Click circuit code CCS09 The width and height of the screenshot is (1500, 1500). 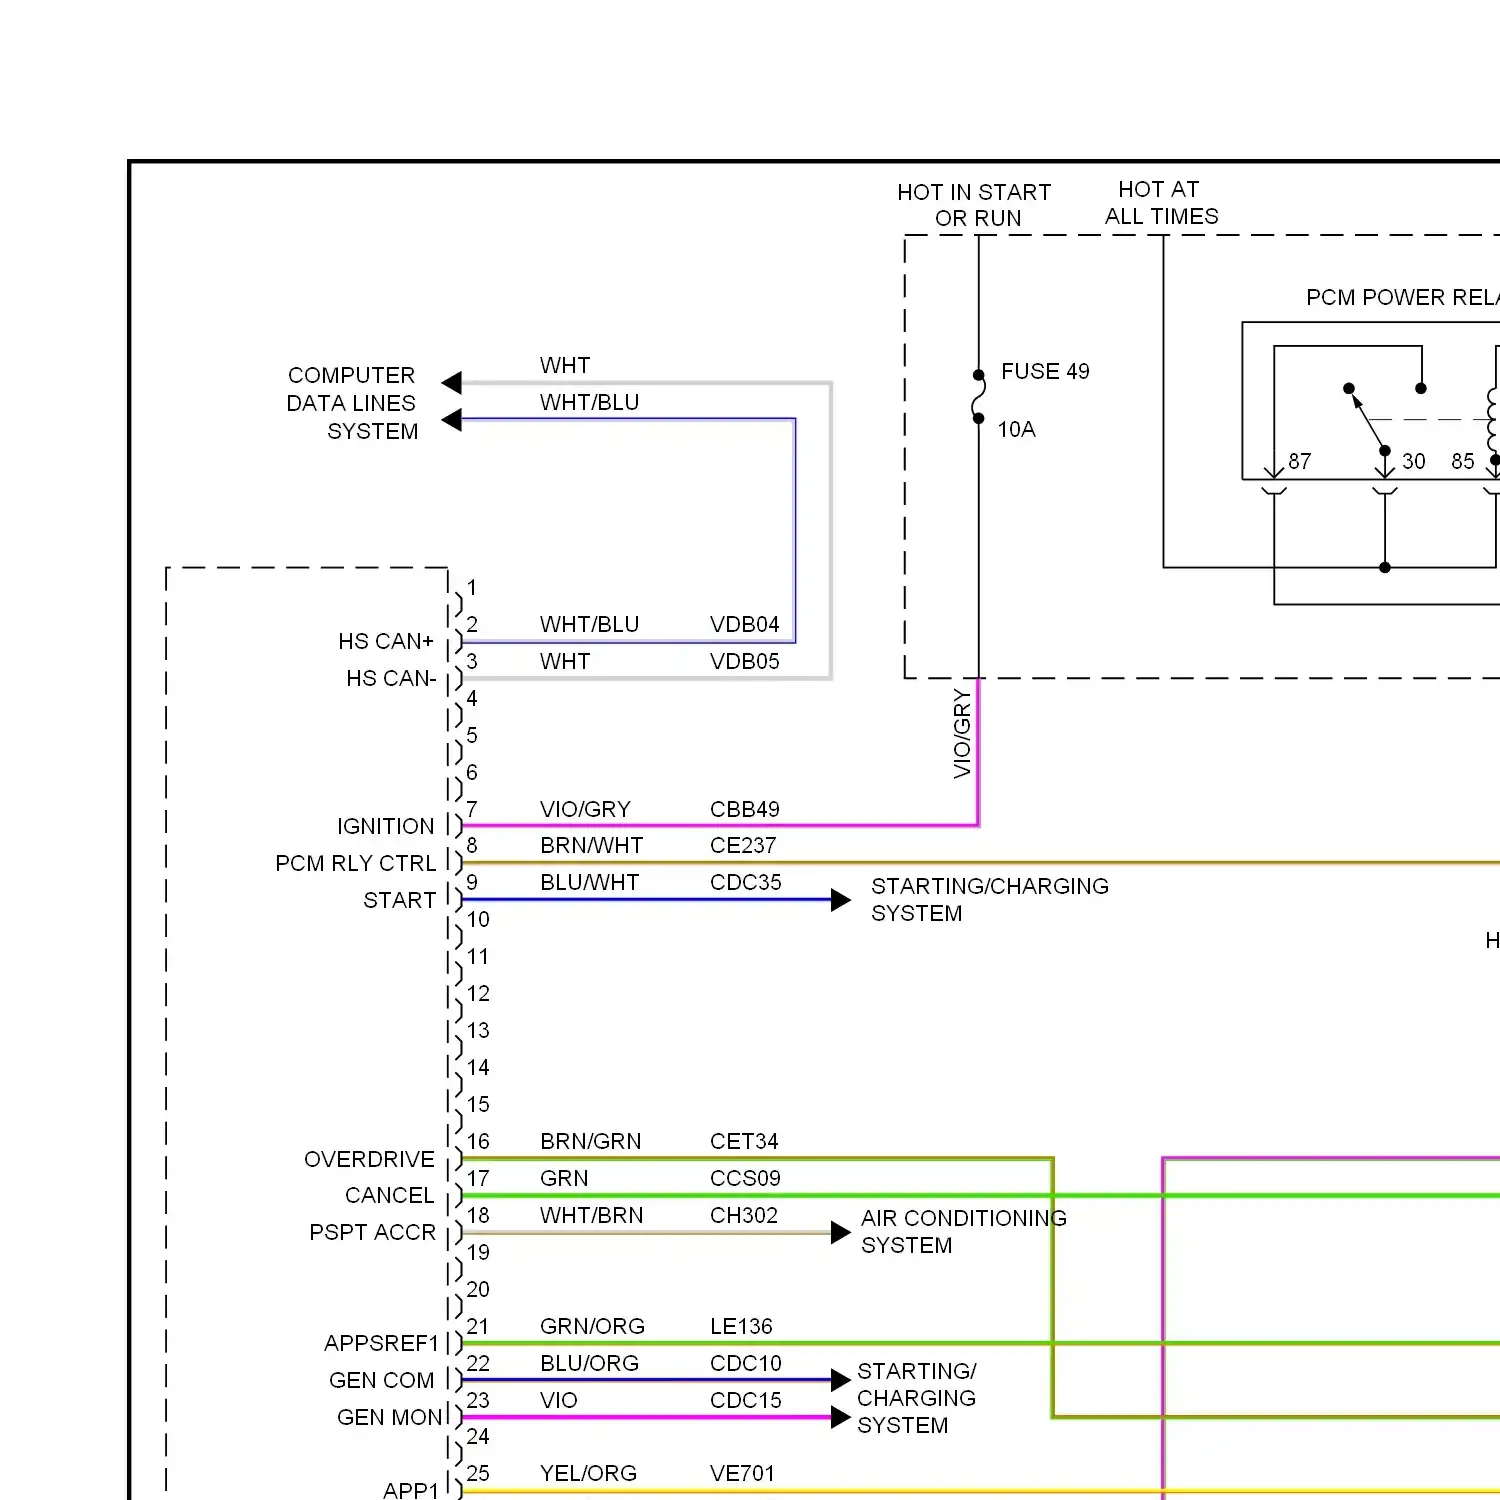pyautogui.click(x=744, y=1178)
